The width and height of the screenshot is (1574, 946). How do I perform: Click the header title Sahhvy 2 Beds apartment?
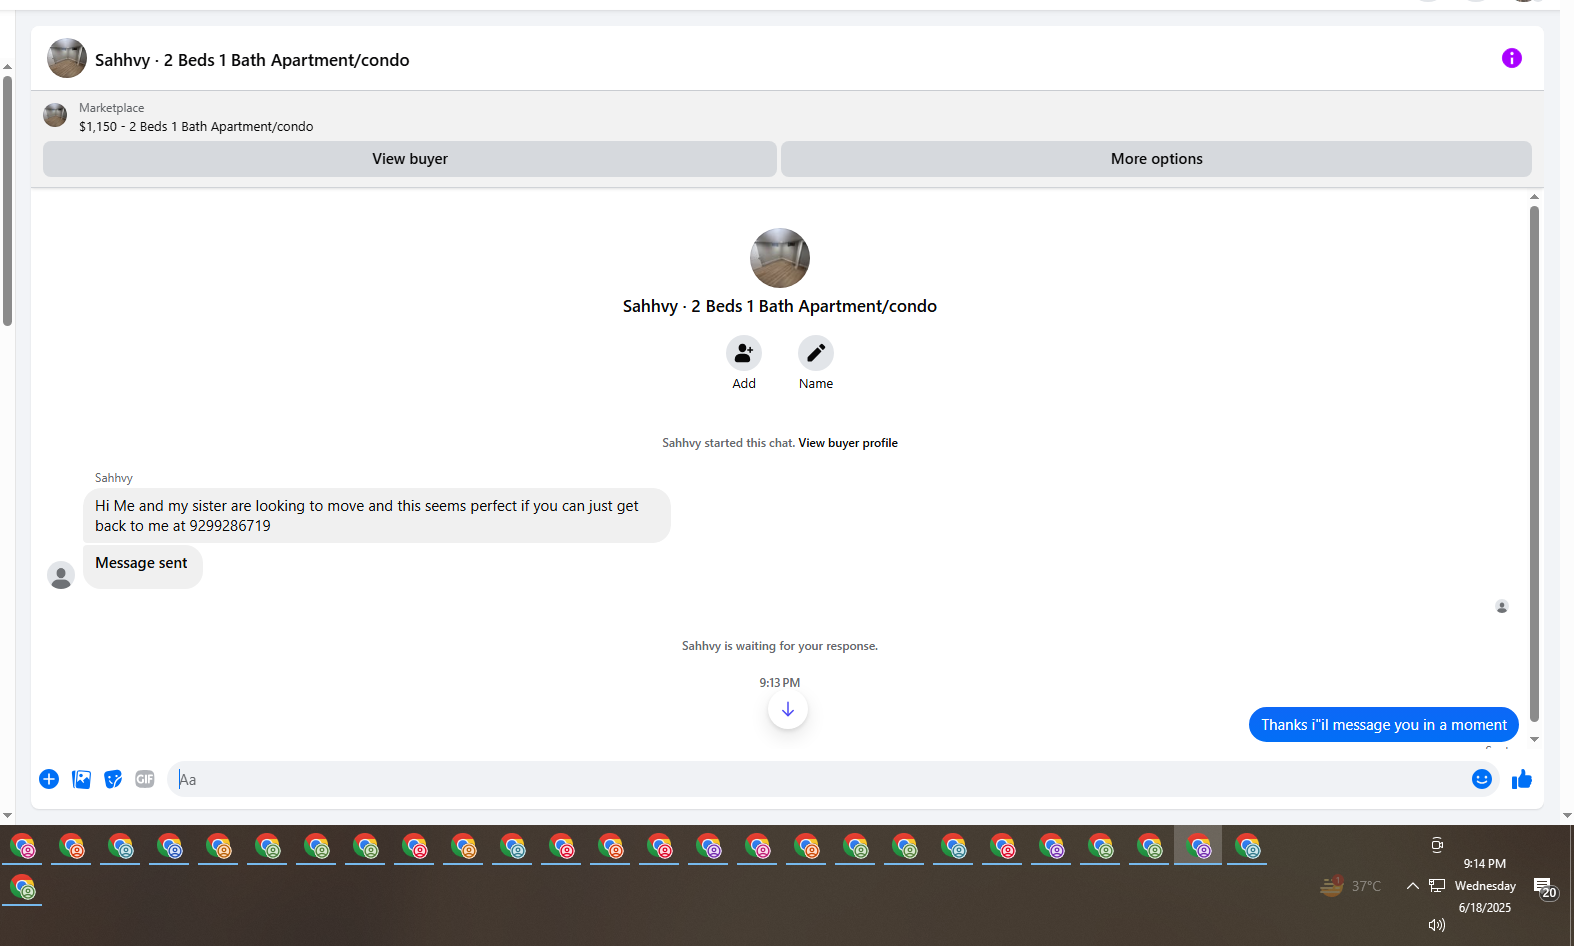pos(252,60)
